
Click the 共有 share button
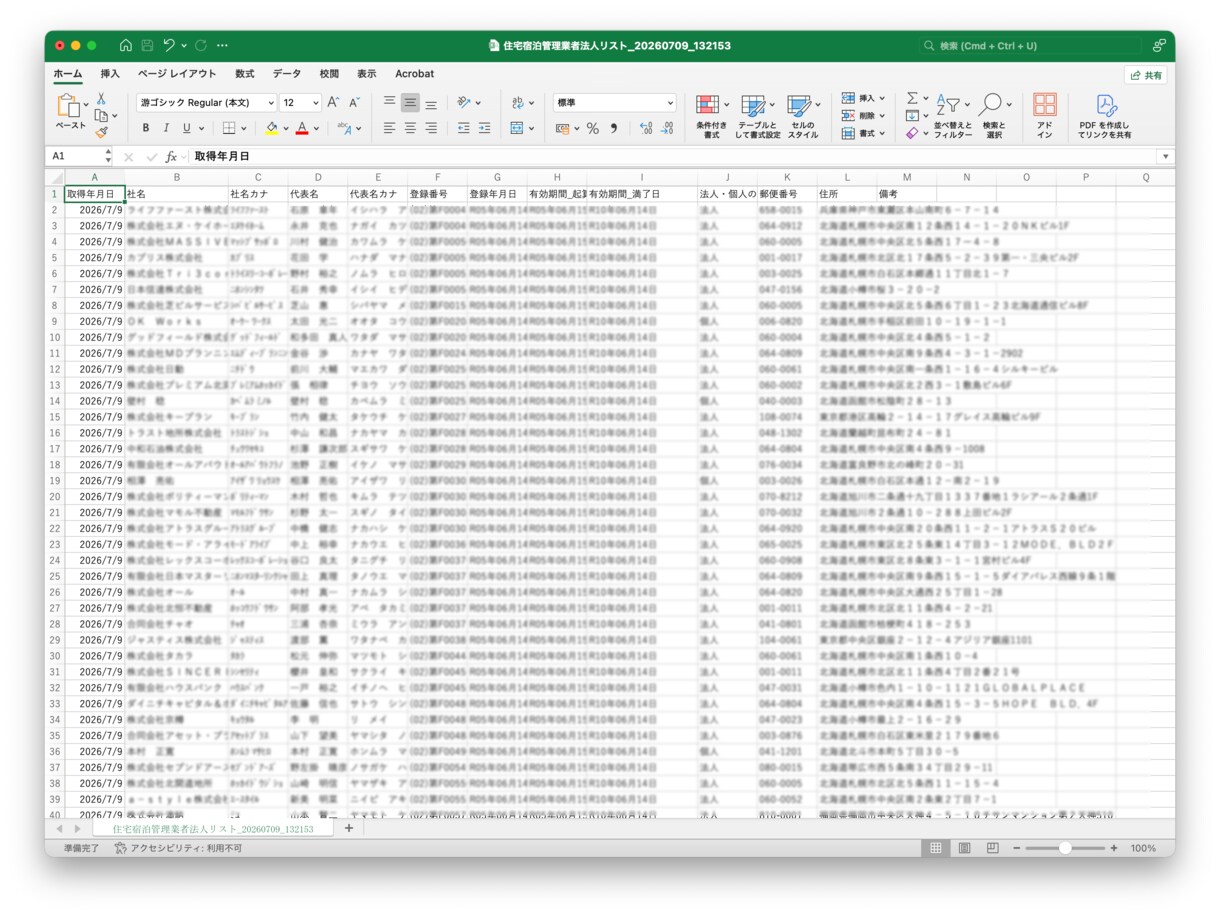tap(1146, 75)
